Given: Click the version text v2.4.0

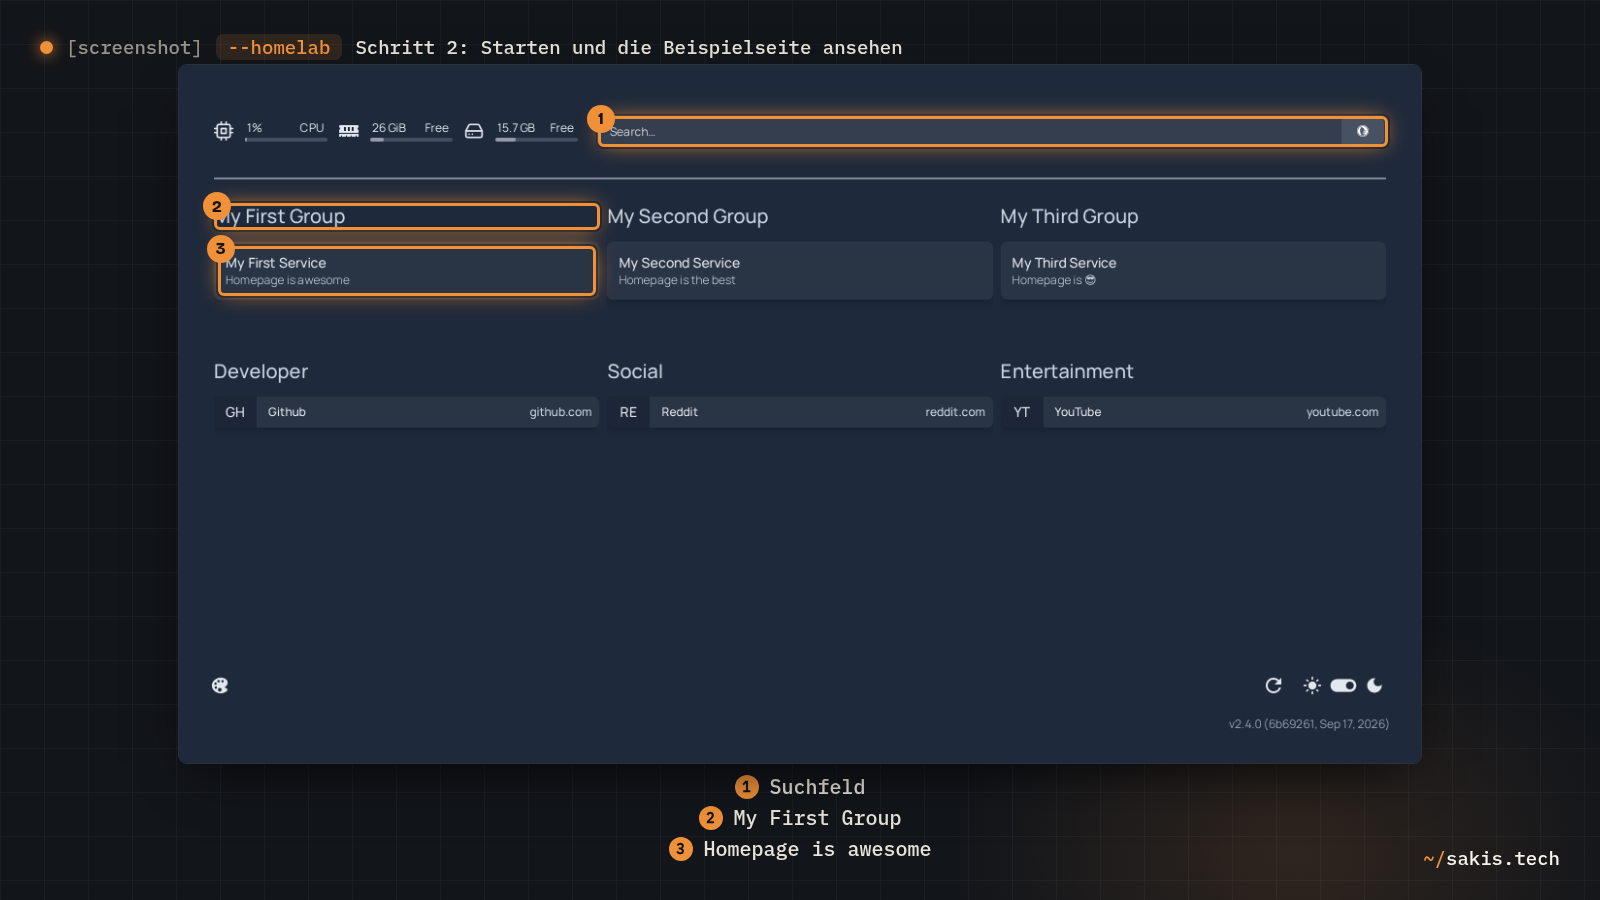Looking at the screenshot, I should click(x=1309, y=724).
